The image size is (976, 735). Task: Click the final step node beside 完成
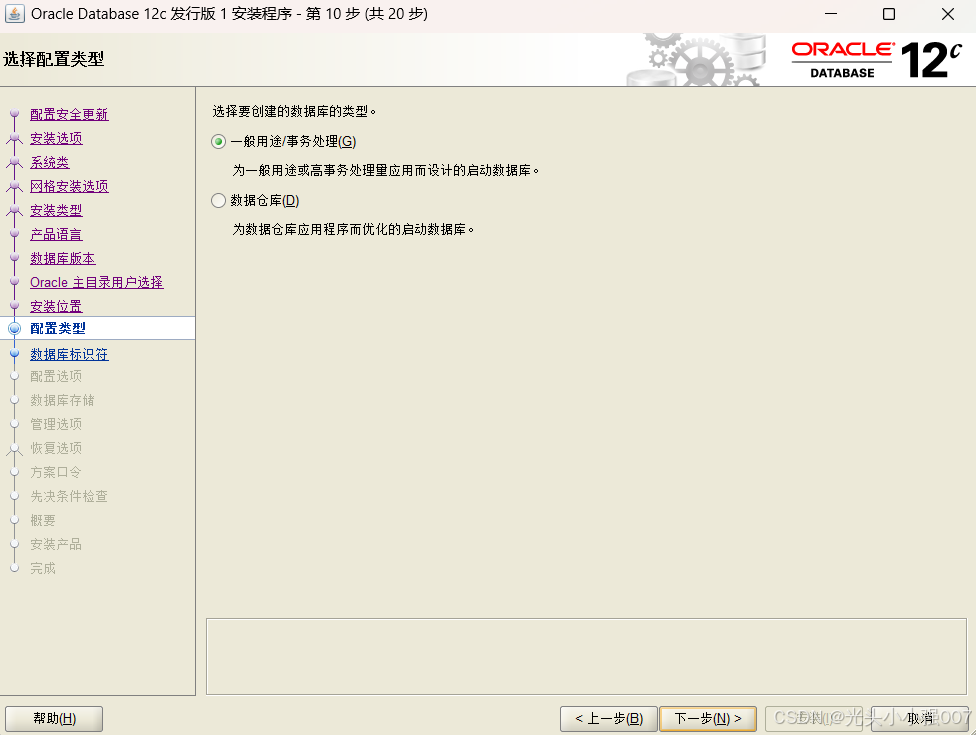(x=14, y=568)
